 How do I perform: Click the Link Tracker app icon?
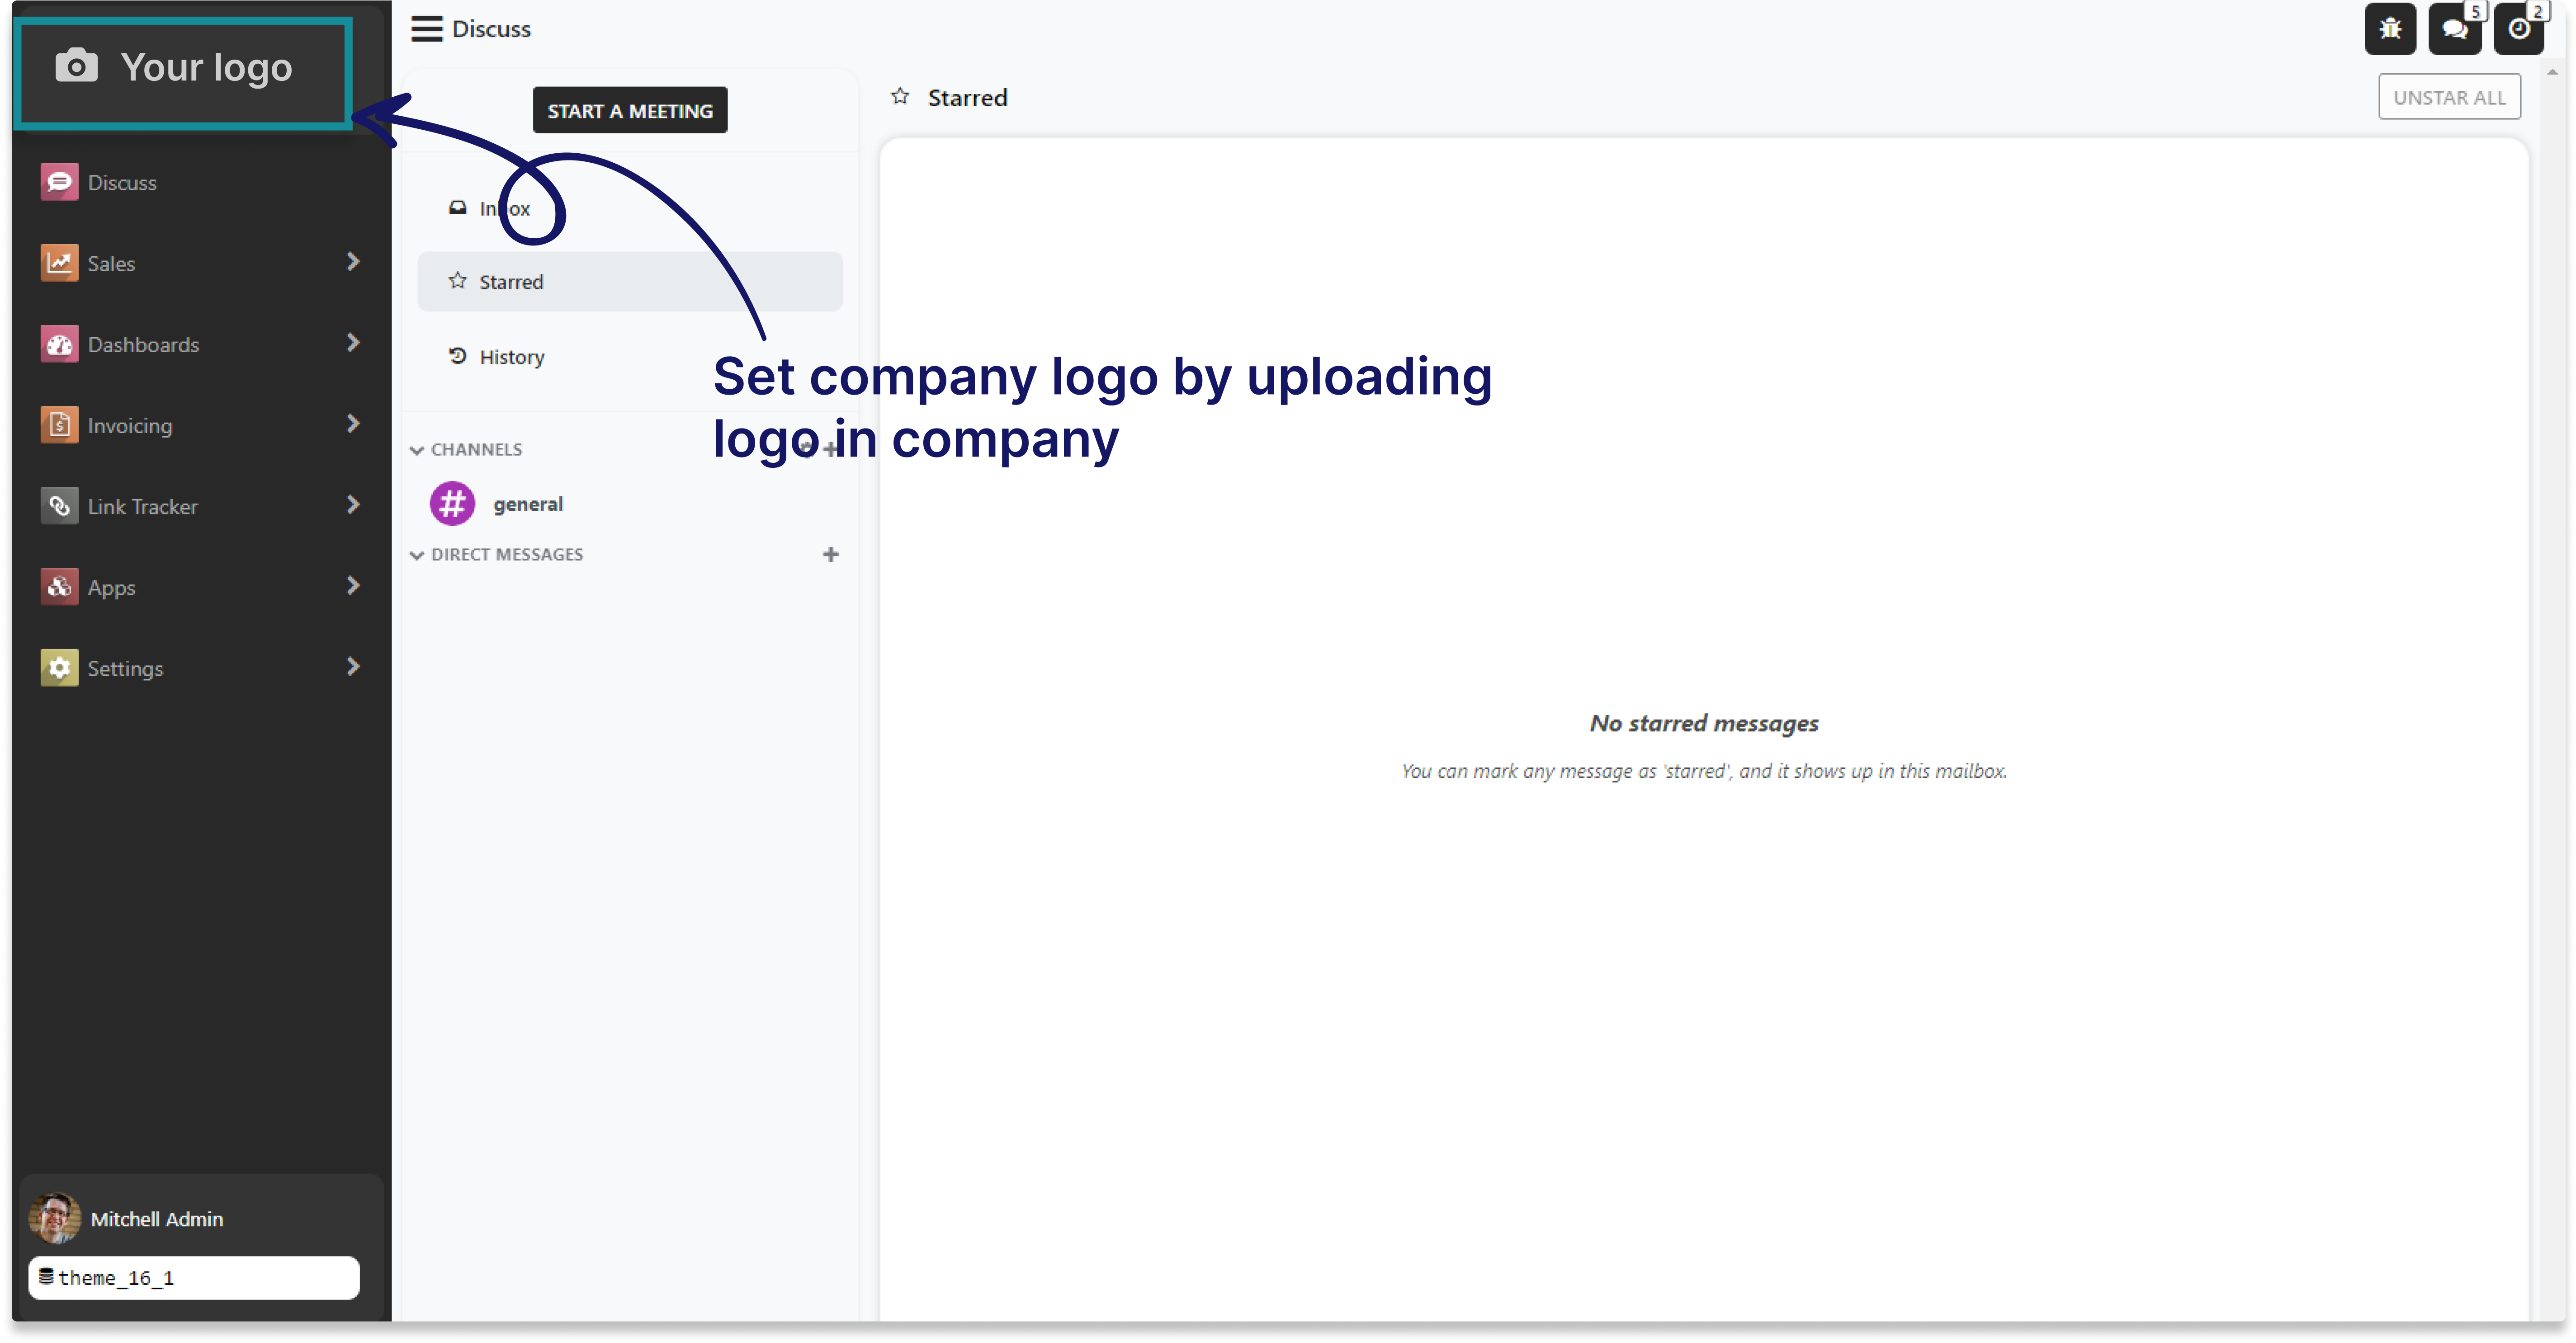click(59, 506)
